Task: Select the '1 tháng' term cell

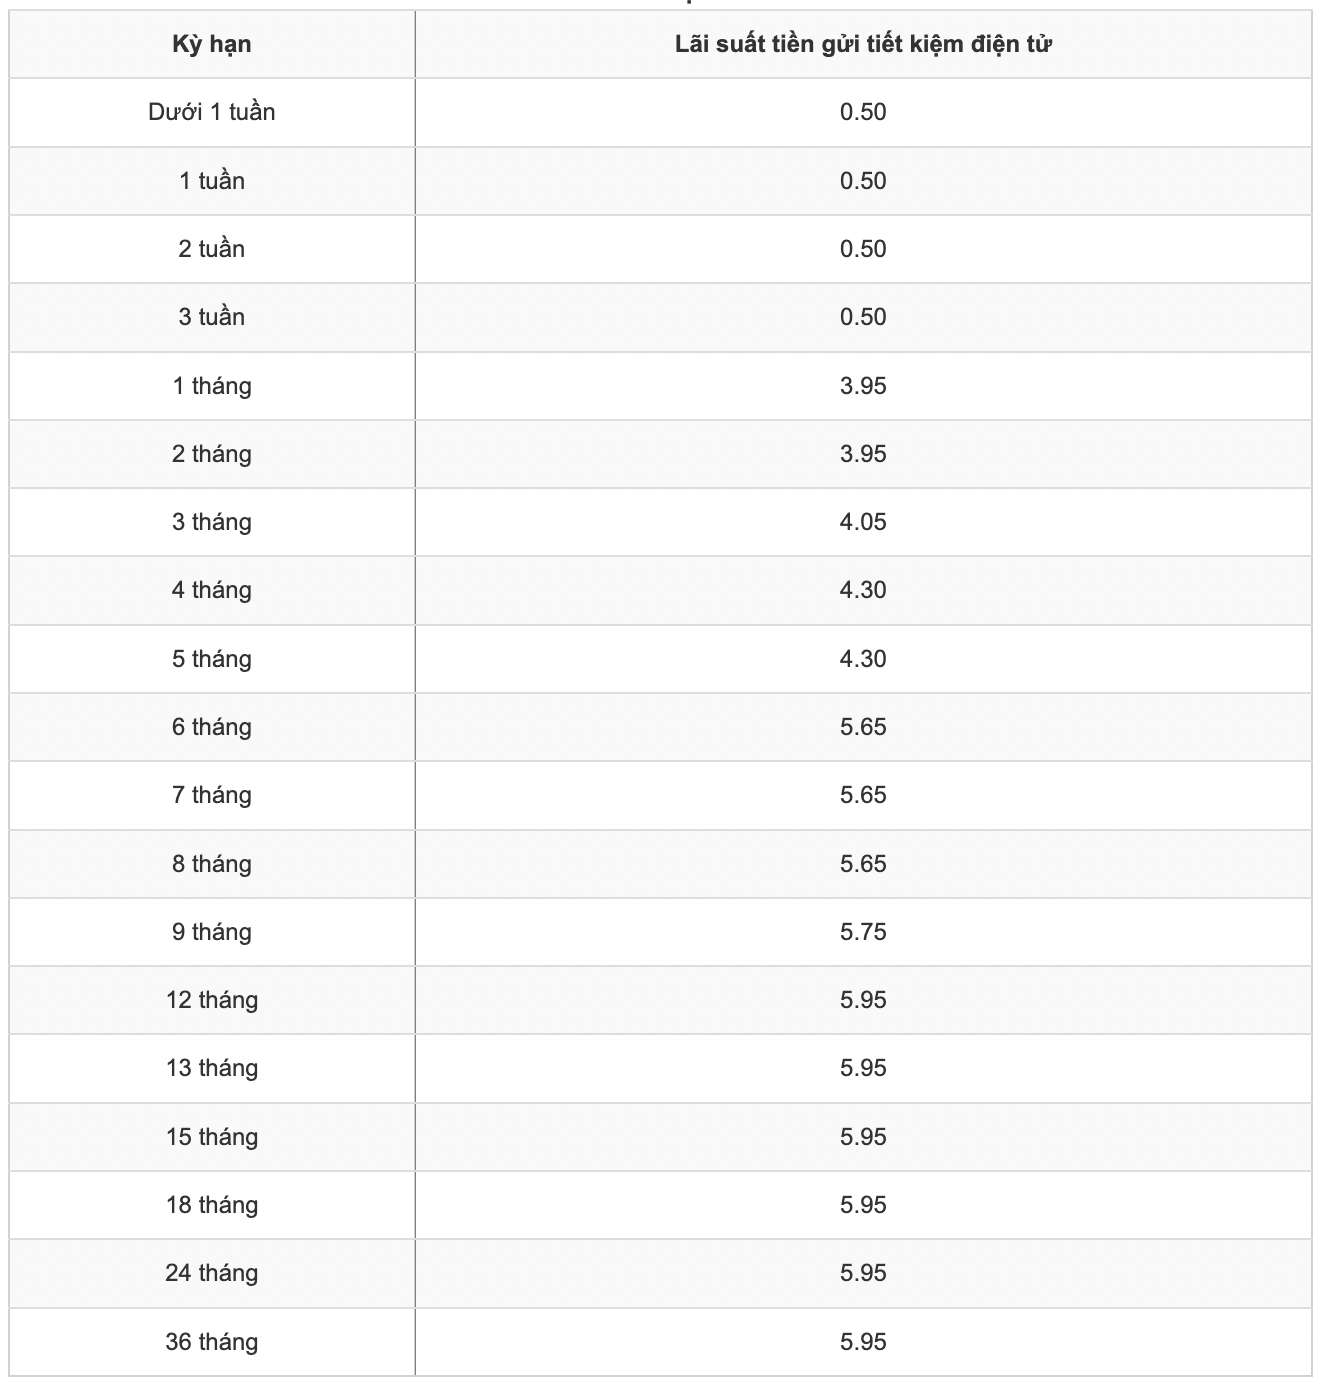Action: coord(212,386)
